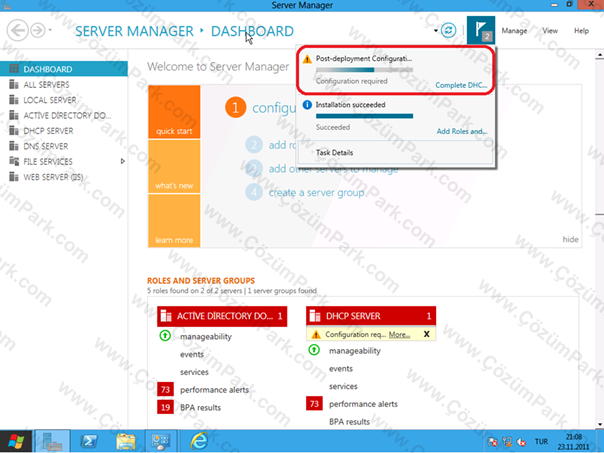Viewport: 604px width, 453px height.
Task: Click the Dashboard sidebar icon
Action: (x=14, y=69)
